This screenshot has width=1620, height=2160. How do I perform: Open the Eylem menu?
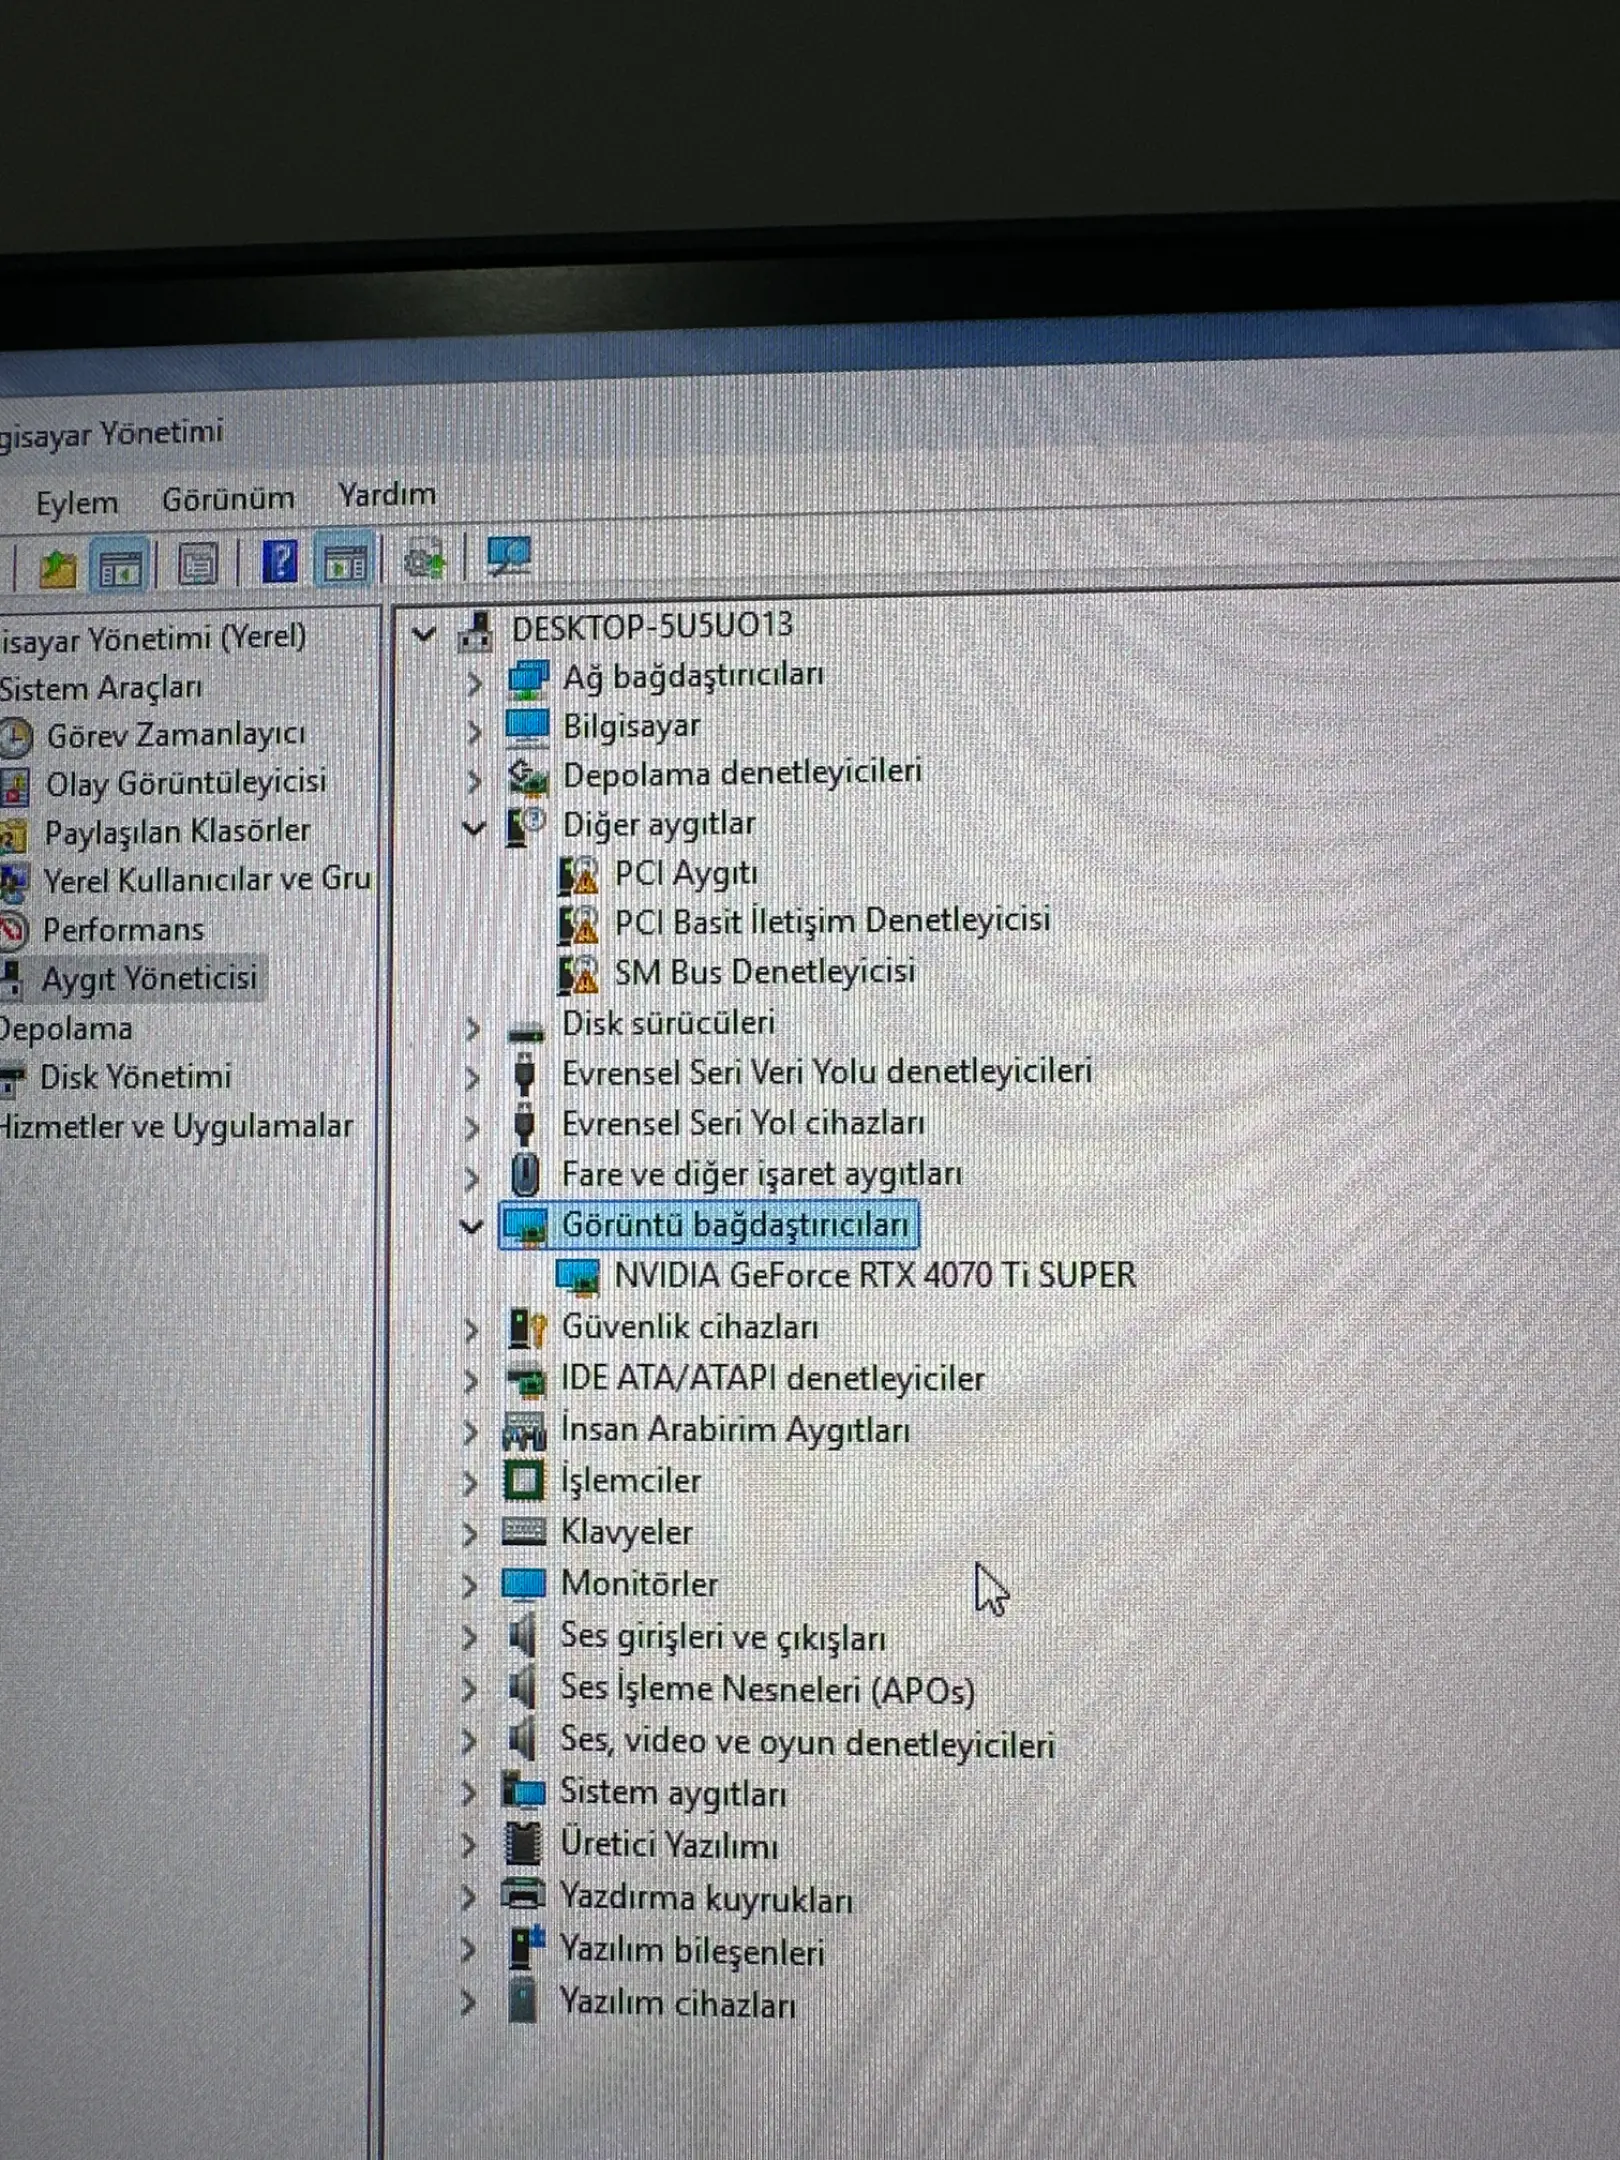(77, 503)
